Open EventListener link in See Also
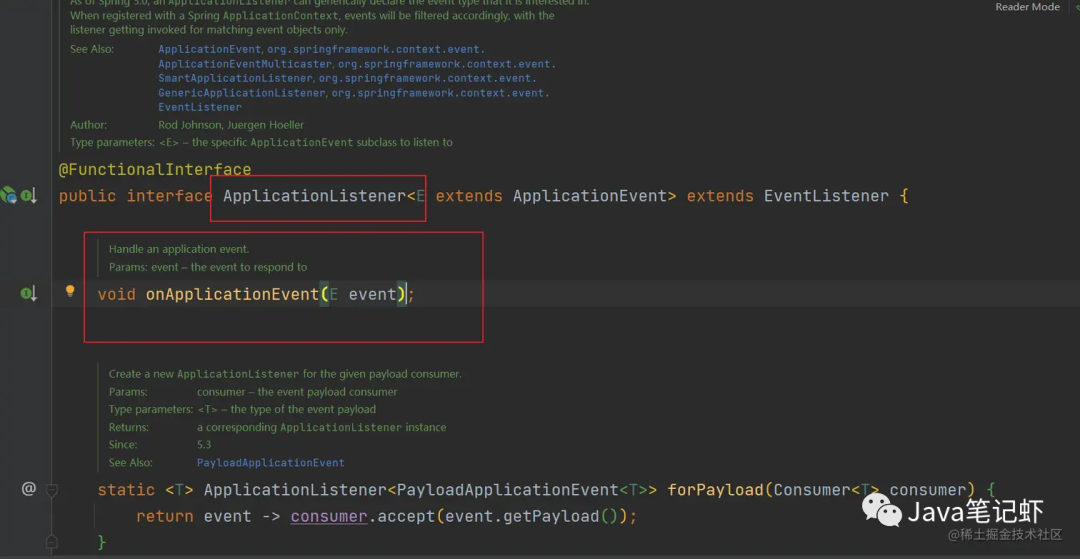The width and height of the screenshot is (1080, 559). (200, 107)
